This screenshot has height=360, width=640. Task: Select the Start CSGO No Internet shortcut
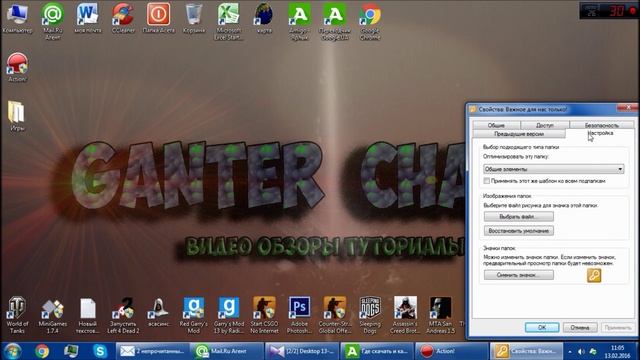click(264, 315)
